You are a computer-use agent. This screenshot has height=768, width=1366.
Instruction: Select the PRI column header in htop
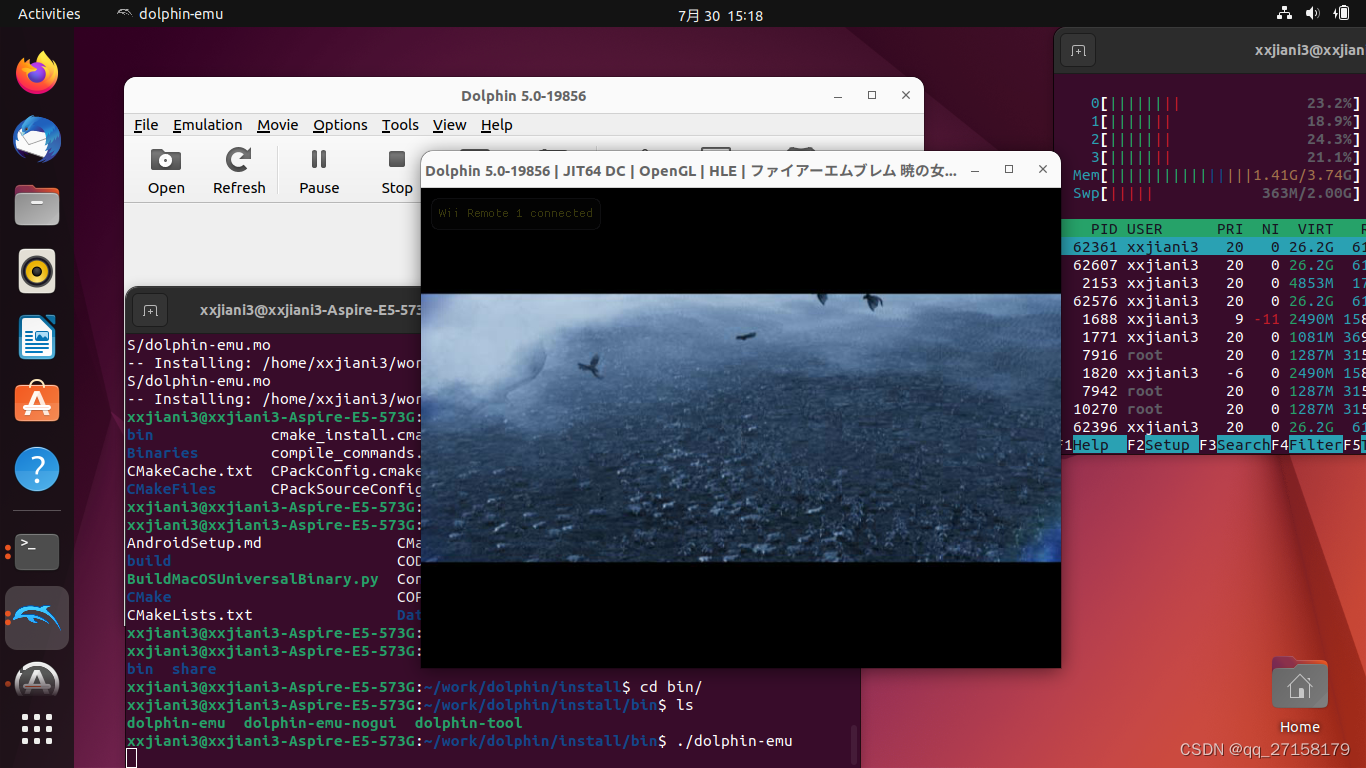click(x=1230, y=229)
